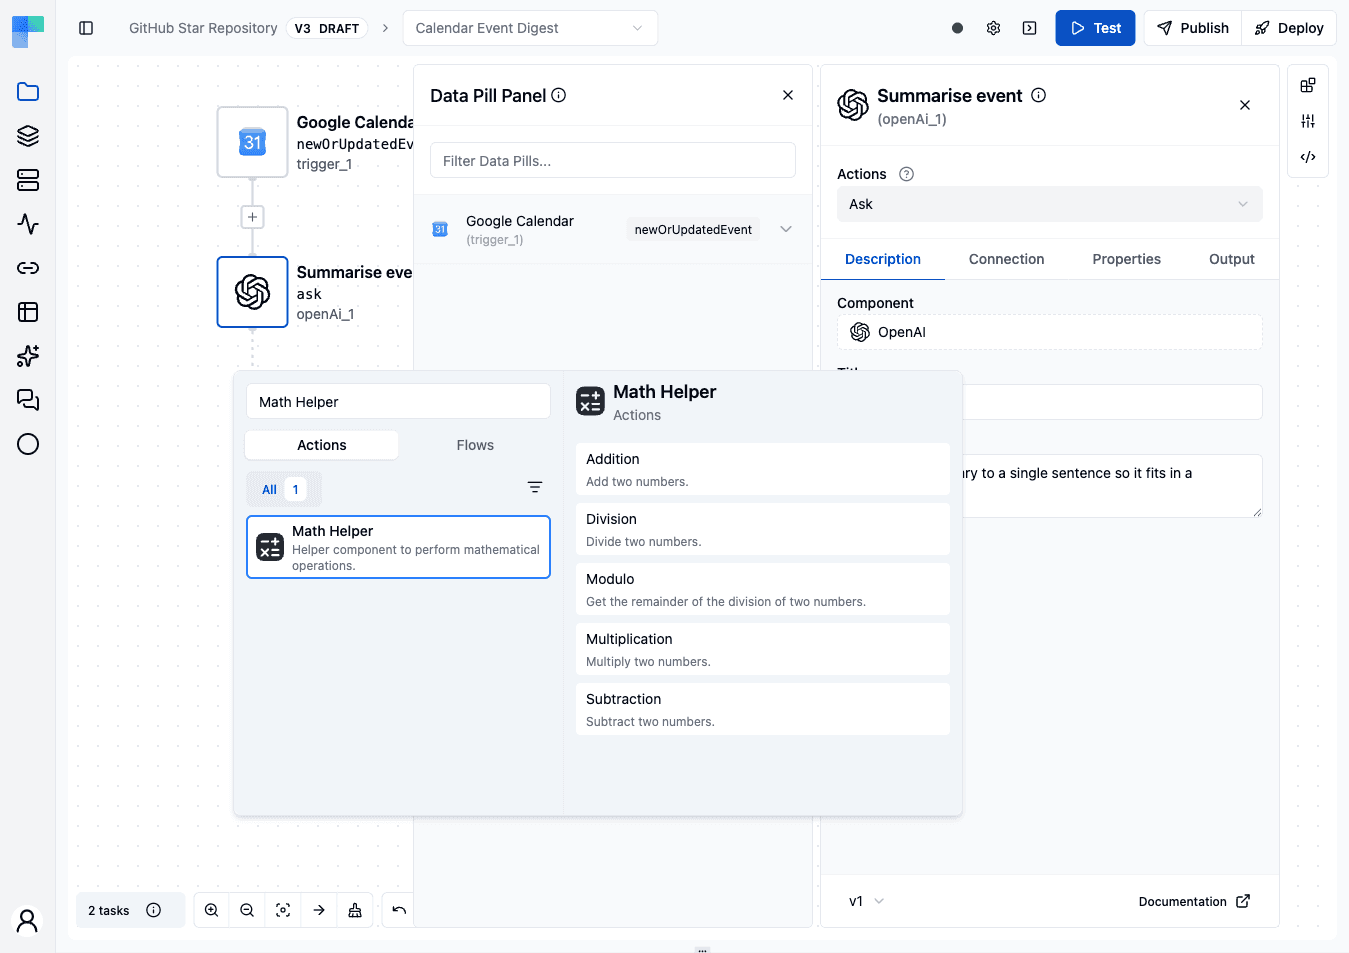
Task: Switch to the Connection tab
Action: click(1006, 259)
